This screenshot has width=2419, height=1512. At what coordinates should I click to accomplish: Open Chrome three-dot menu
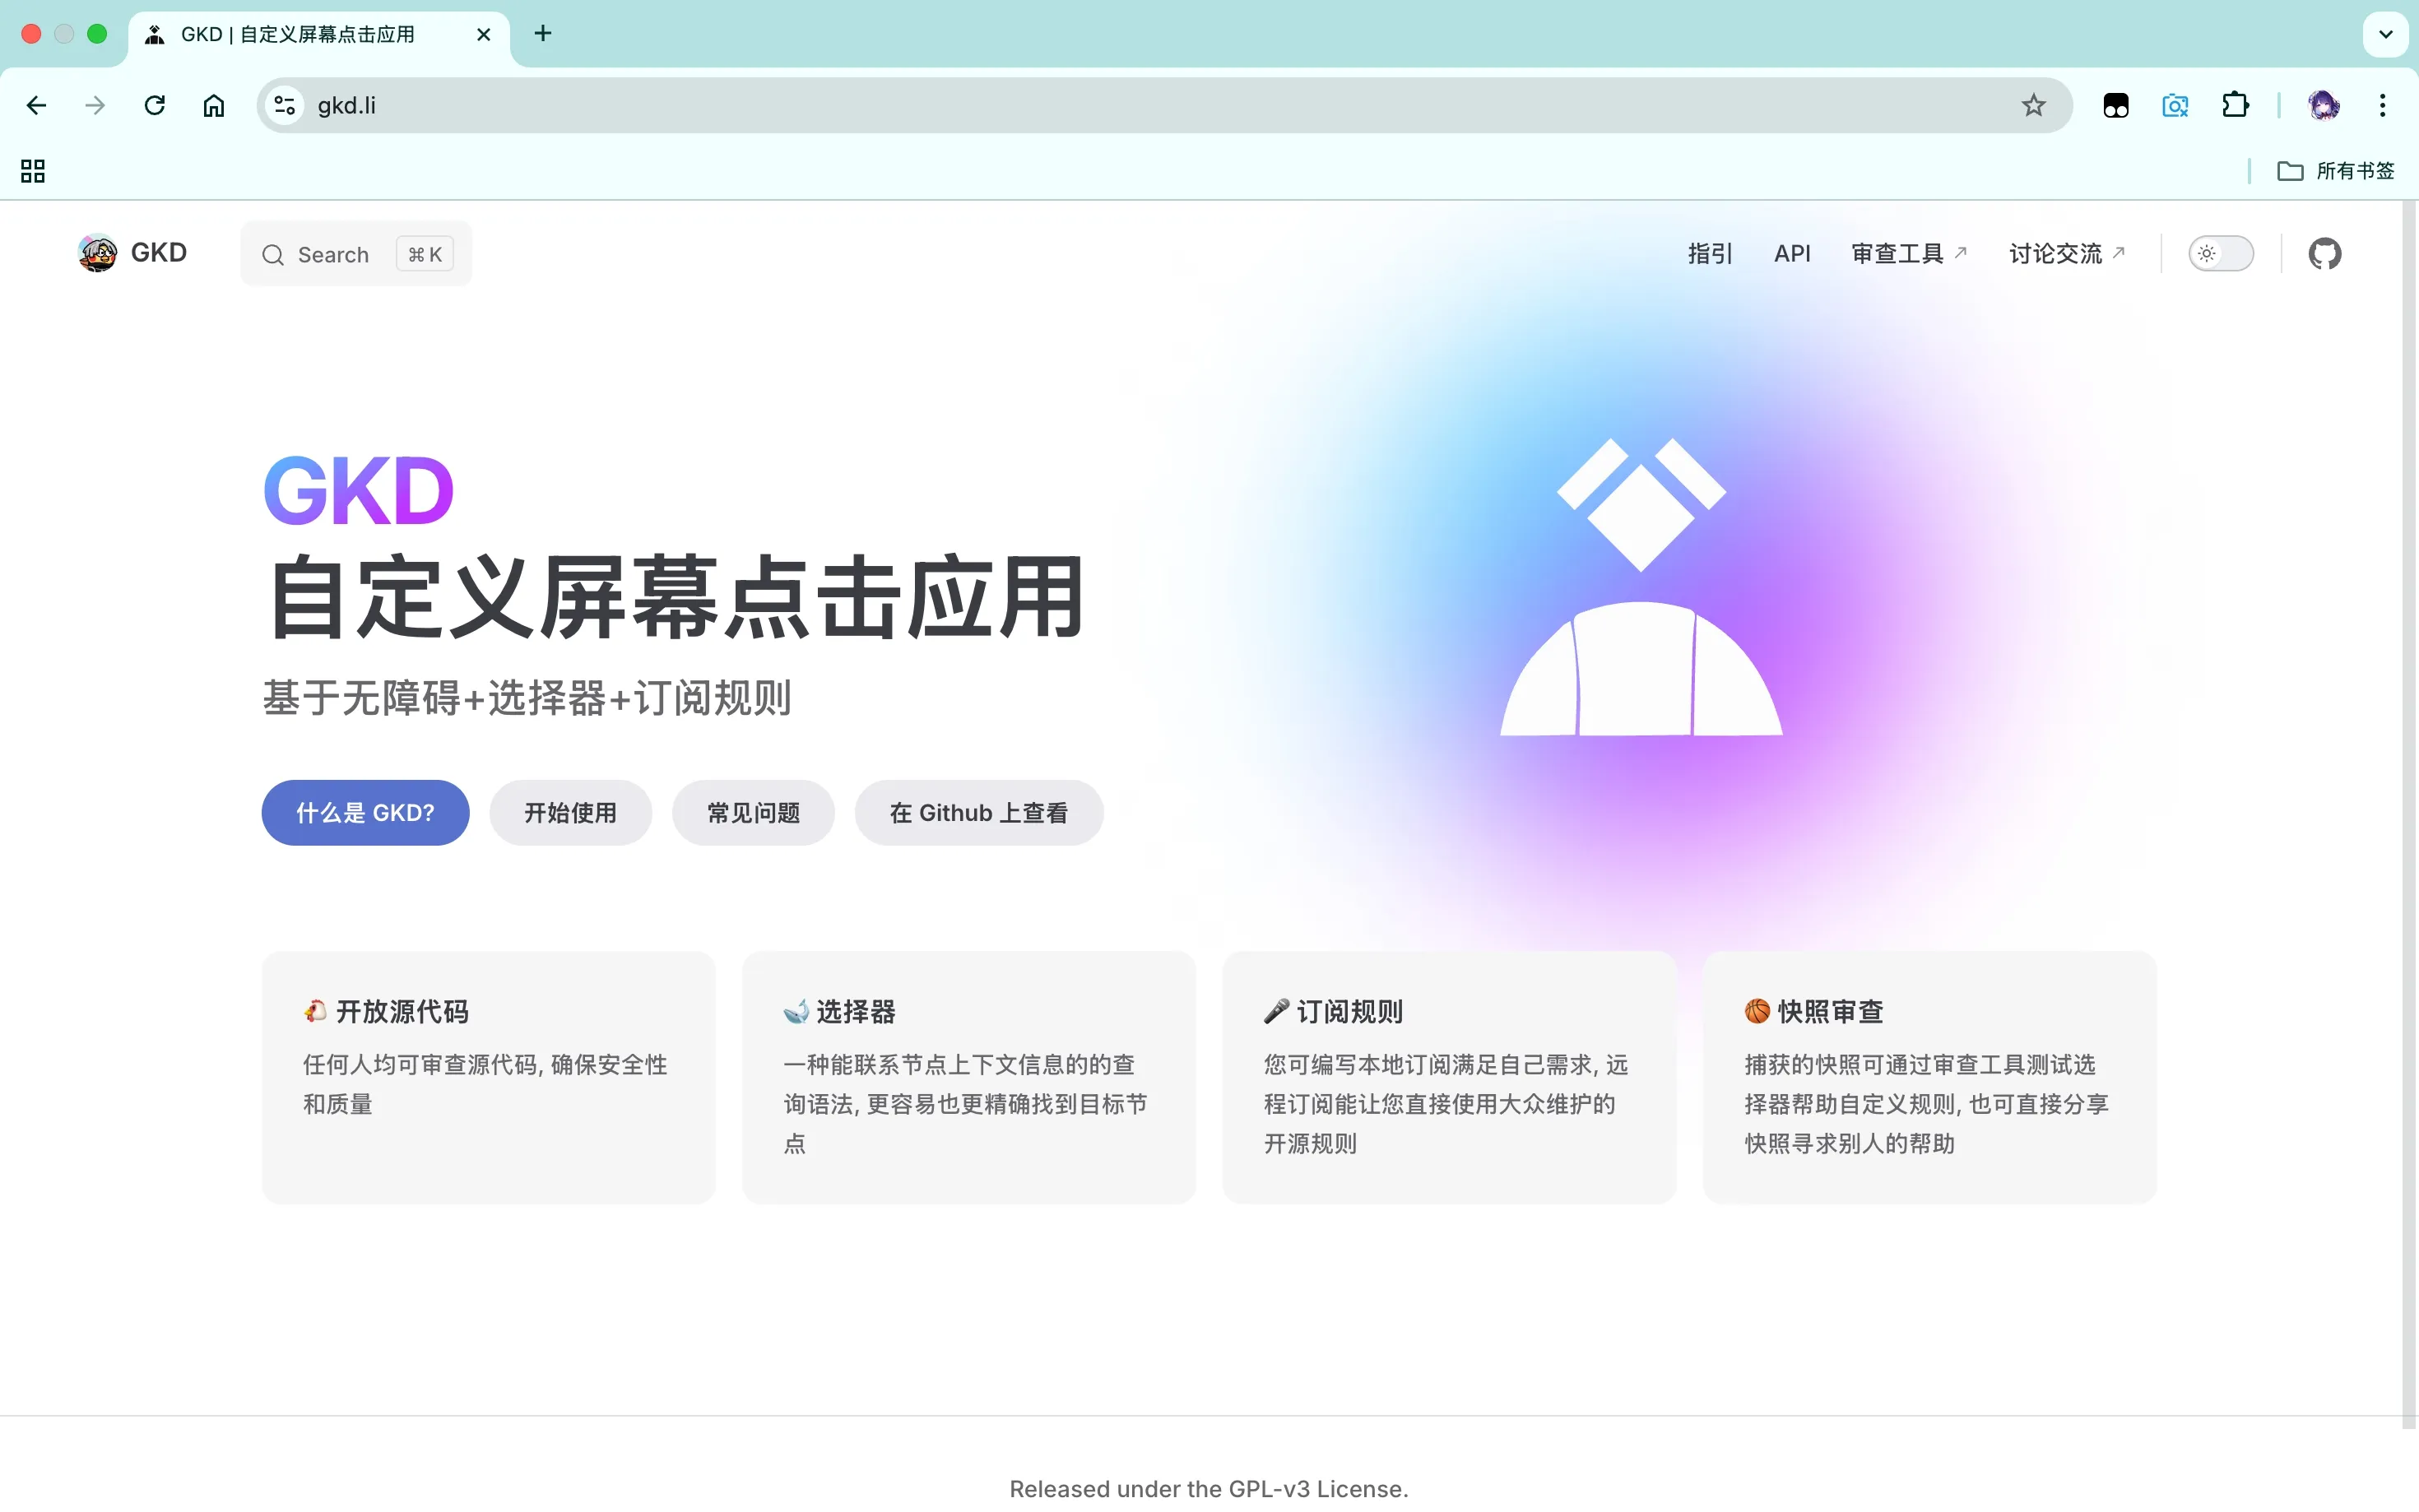(x=2383, y=106)
